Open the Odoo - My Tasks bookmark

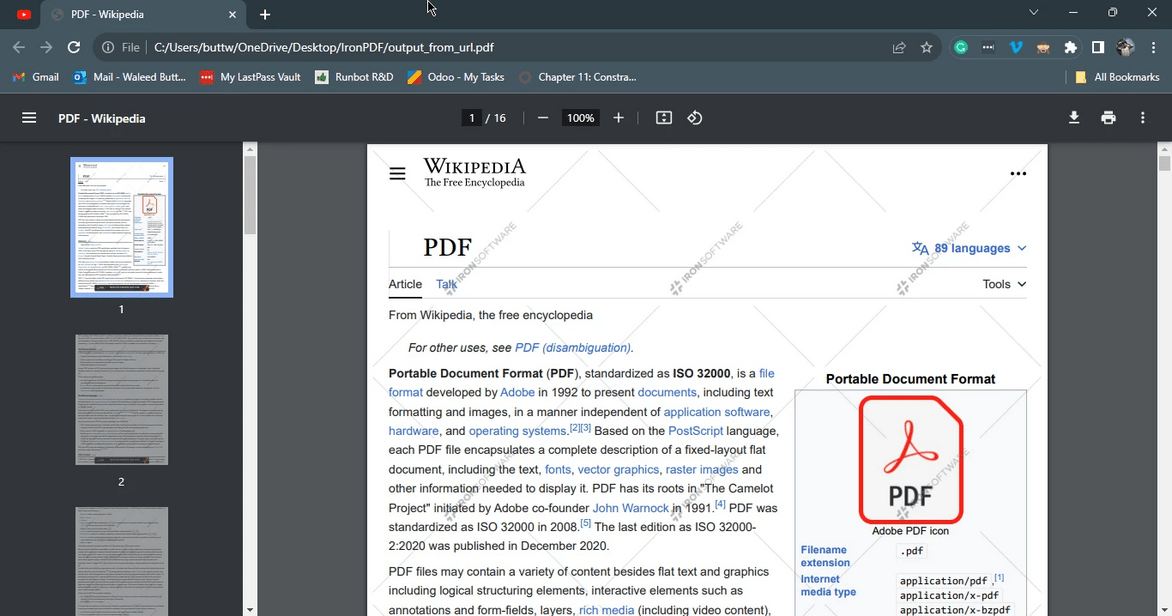(456, 77)
